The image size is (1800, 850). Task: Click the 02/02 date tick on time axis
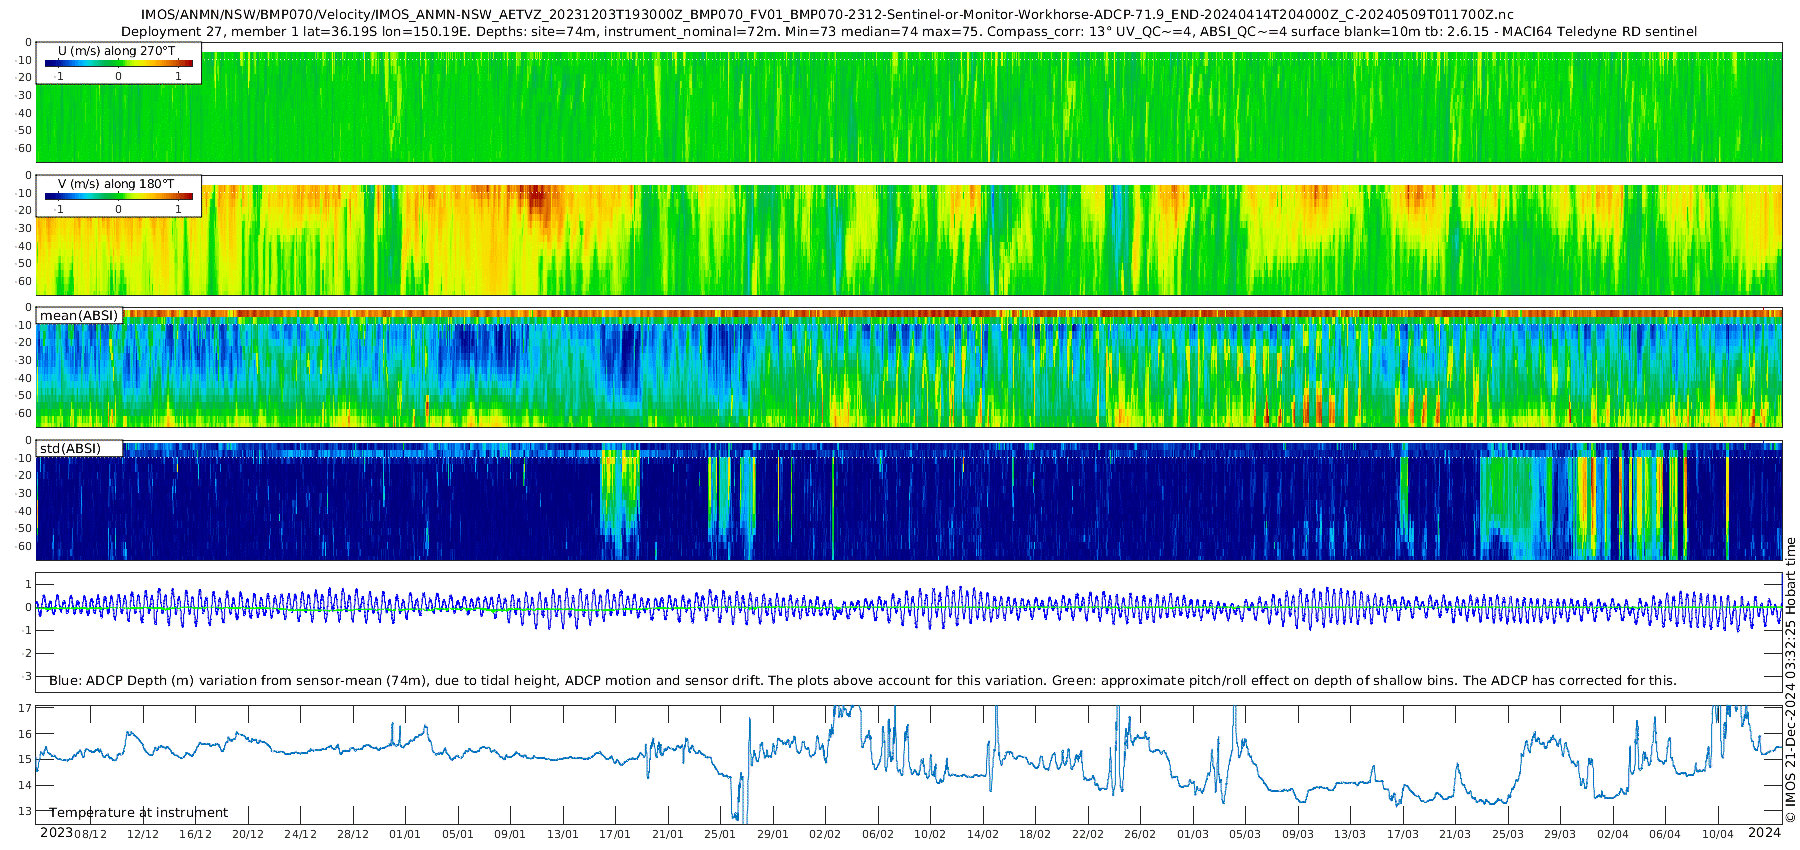click(x=825, y=834)
